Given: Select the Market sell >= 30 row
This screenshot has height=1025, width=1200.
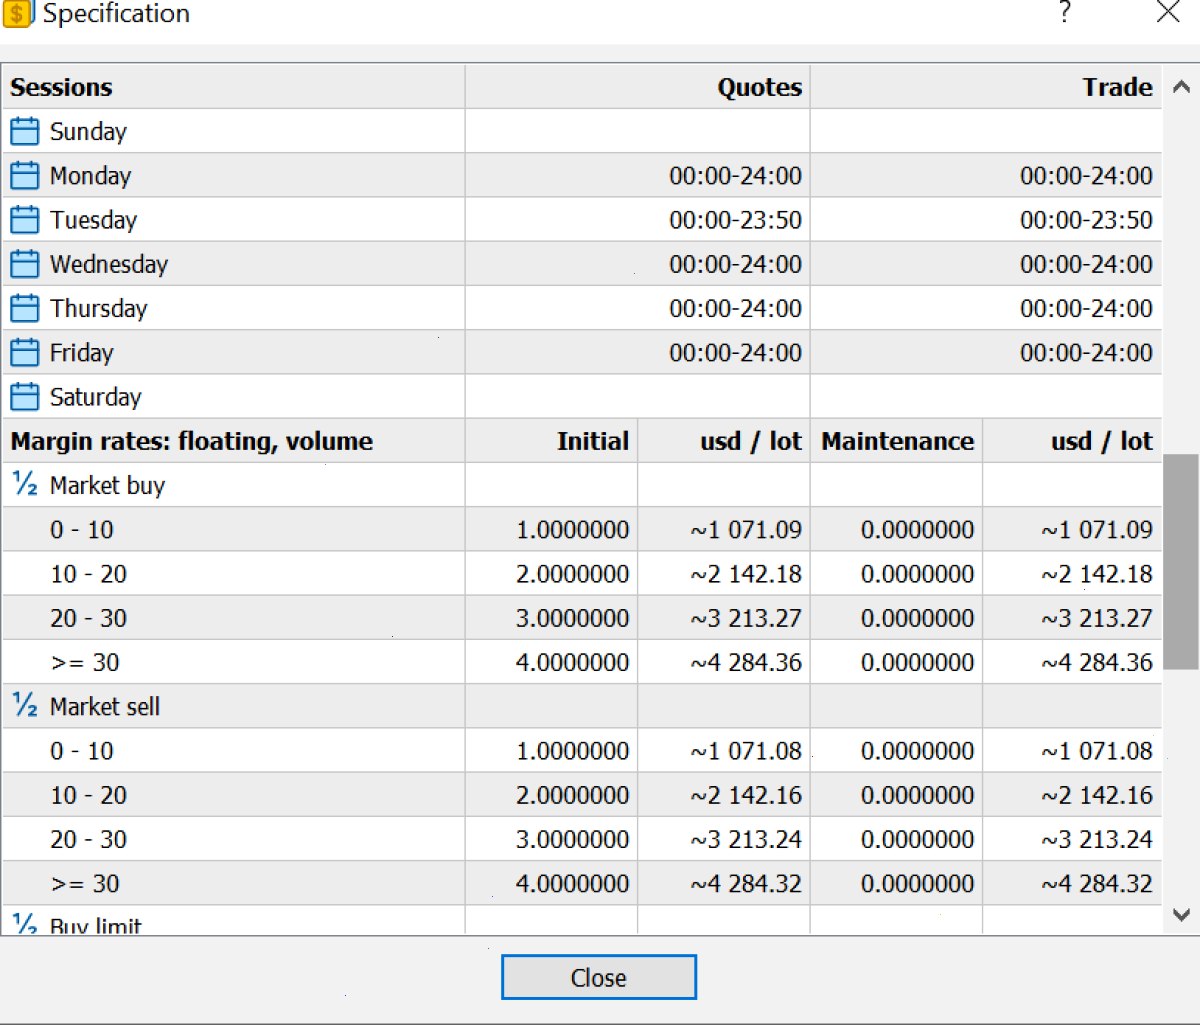Looking at the screenshot, I should click(582, 883).
